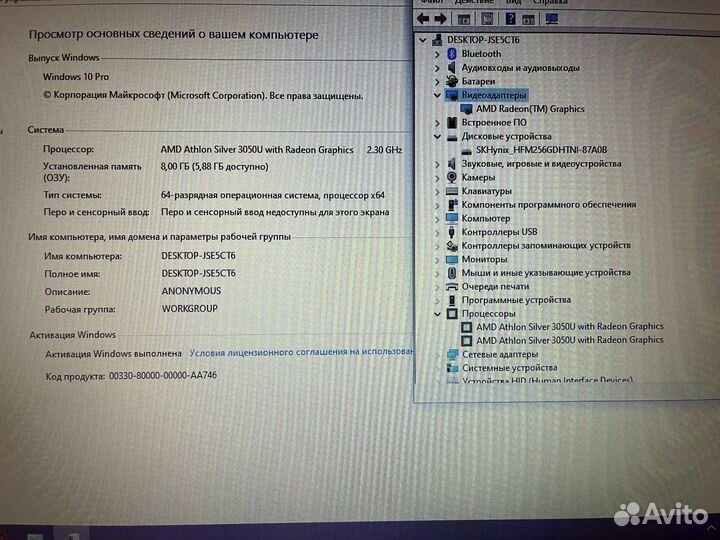Screen dimensions: 720x540
Task: Click the 2.30 GHz processor speed value
Action: 384,150
